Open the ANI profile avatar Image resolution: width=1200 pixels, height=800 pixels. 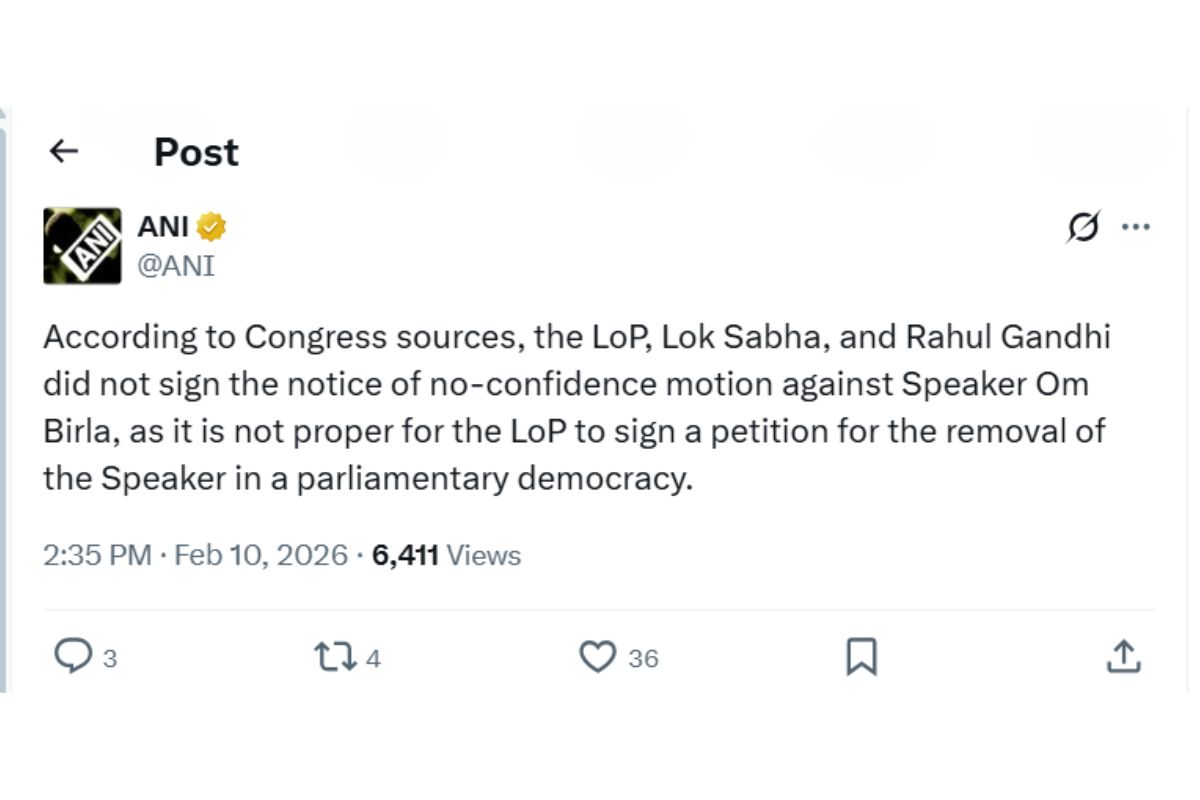(x=82, y=246)
